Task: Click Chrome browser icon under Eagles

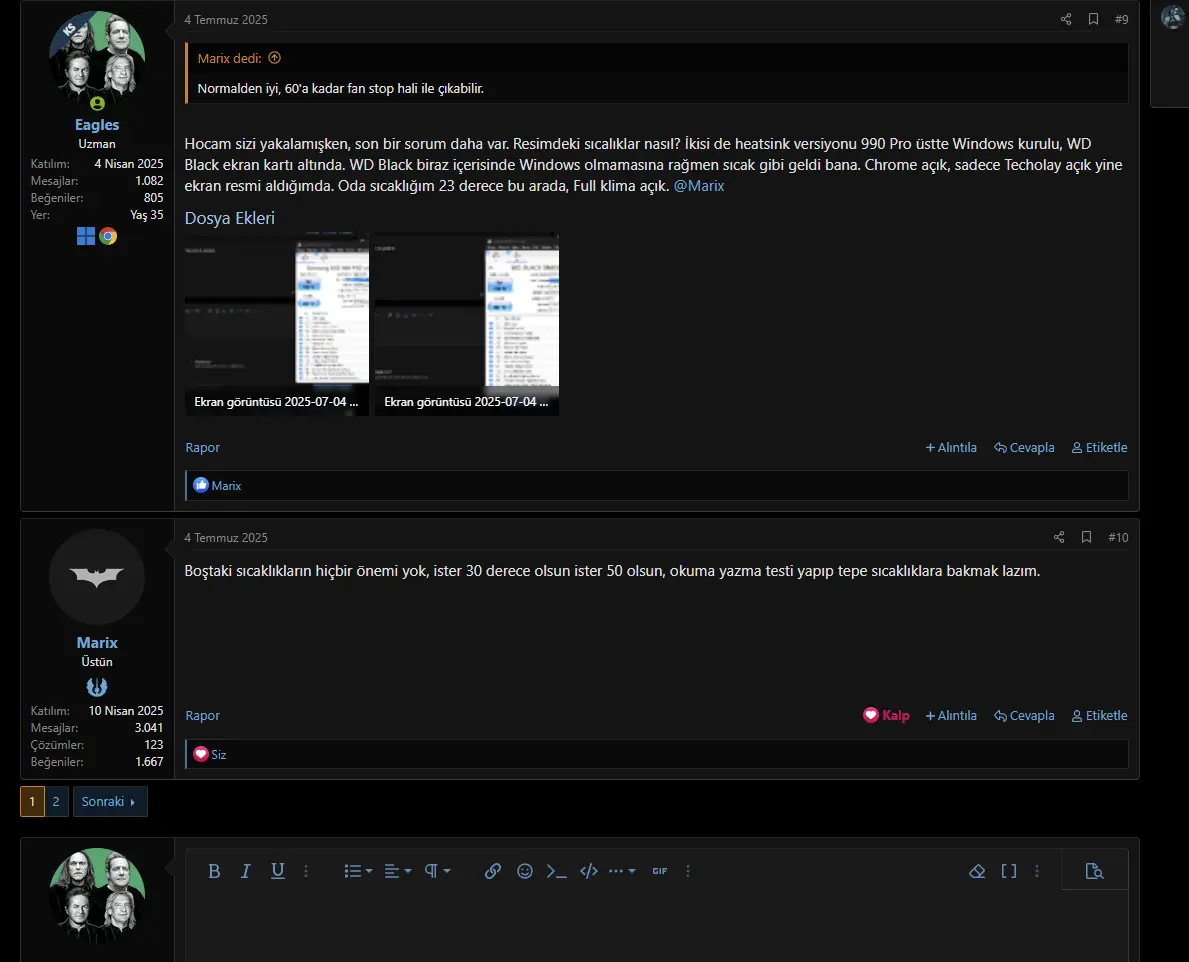Action: point(108,237)
